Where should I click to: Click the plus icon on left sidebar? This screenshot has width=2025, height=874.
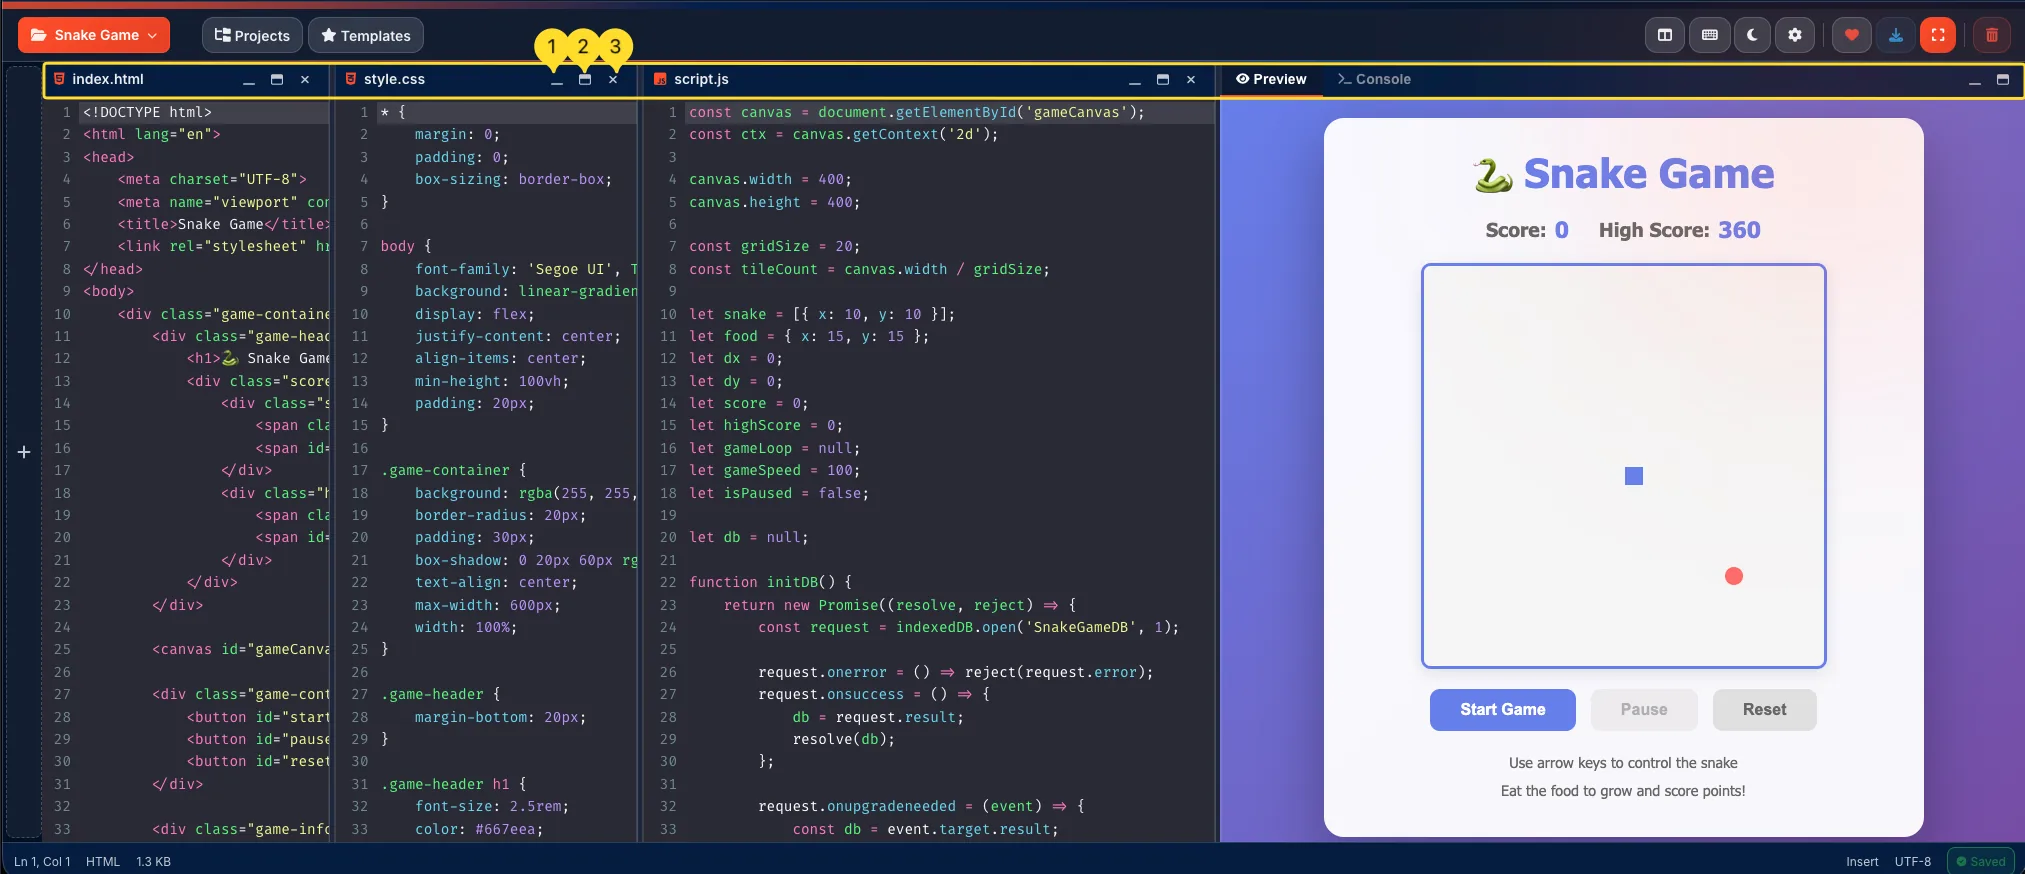coord(24,452)
